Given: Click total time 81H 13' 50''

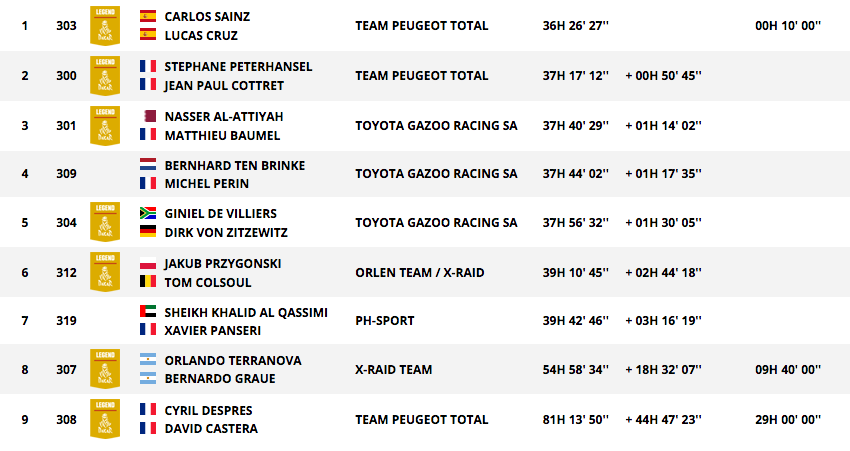Looking at the screenshot, I should pyautogui.click(x=576, y=419).
